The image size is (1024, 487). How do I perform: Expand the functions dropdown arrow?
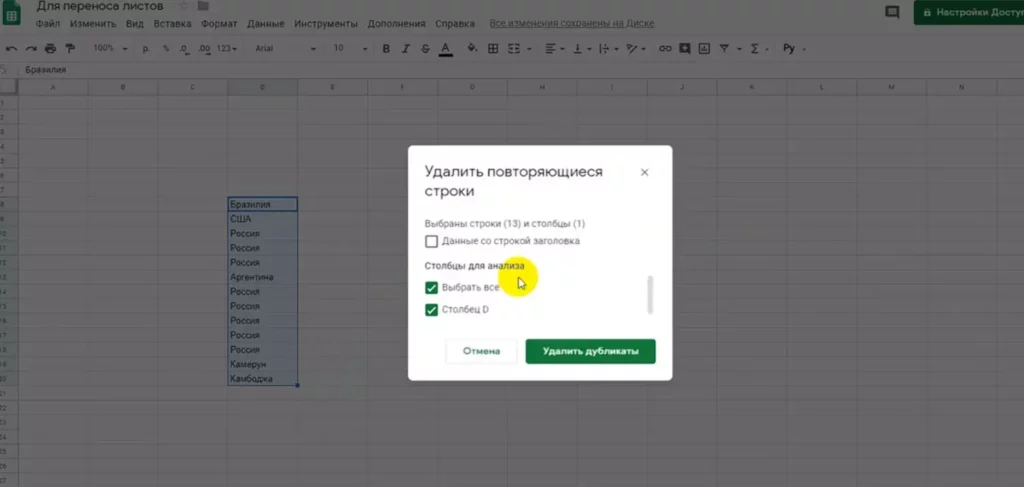click(x=766, y=49)
